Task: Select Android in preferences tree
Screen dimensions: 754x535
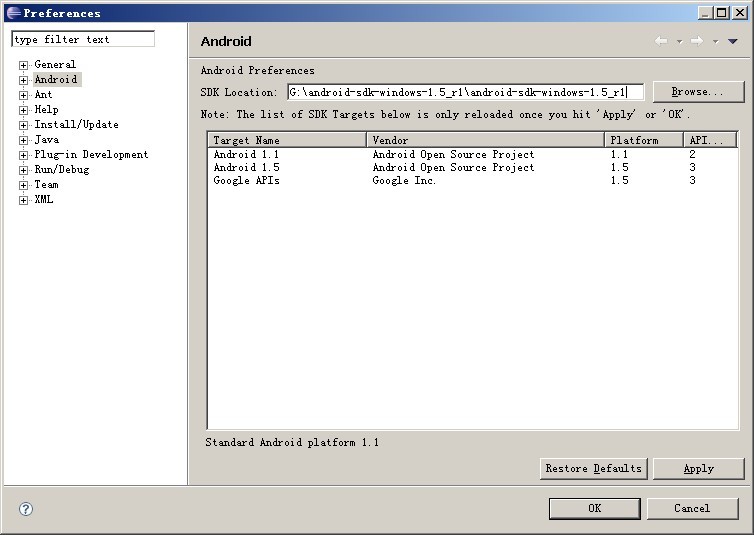Action: (x=56, y=79)
